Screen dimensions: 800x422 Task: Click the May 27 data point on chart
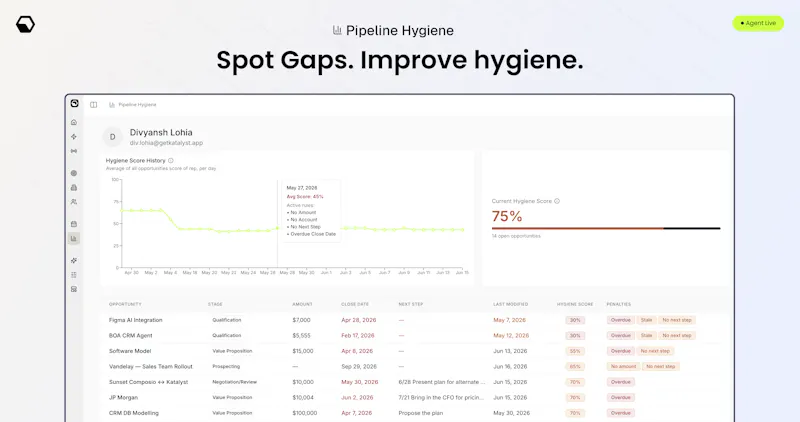pyautogui.click(x=278, y=228)
